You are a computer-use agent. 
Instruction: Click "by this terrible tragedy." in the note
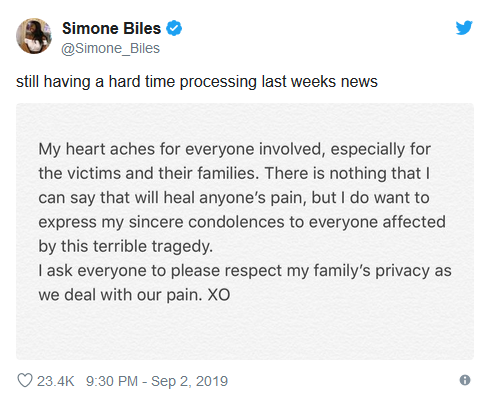pyautogui.click(x=126, y=247)
